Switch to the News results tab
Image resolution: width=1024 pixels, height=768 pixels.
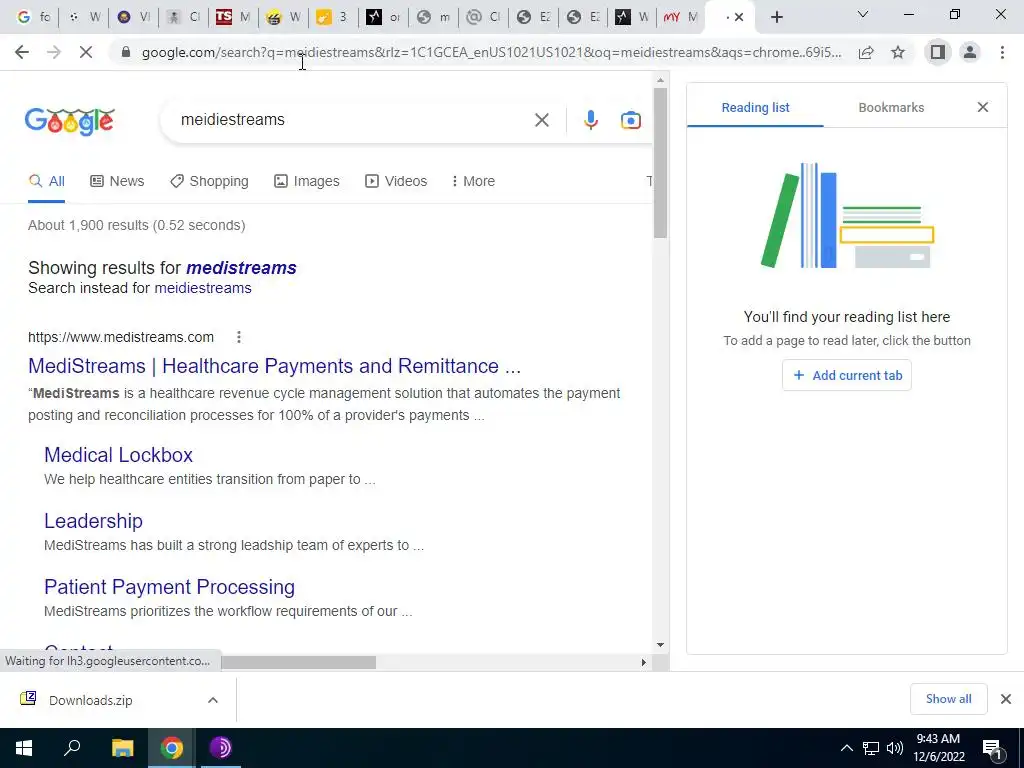tap(117, 181)
